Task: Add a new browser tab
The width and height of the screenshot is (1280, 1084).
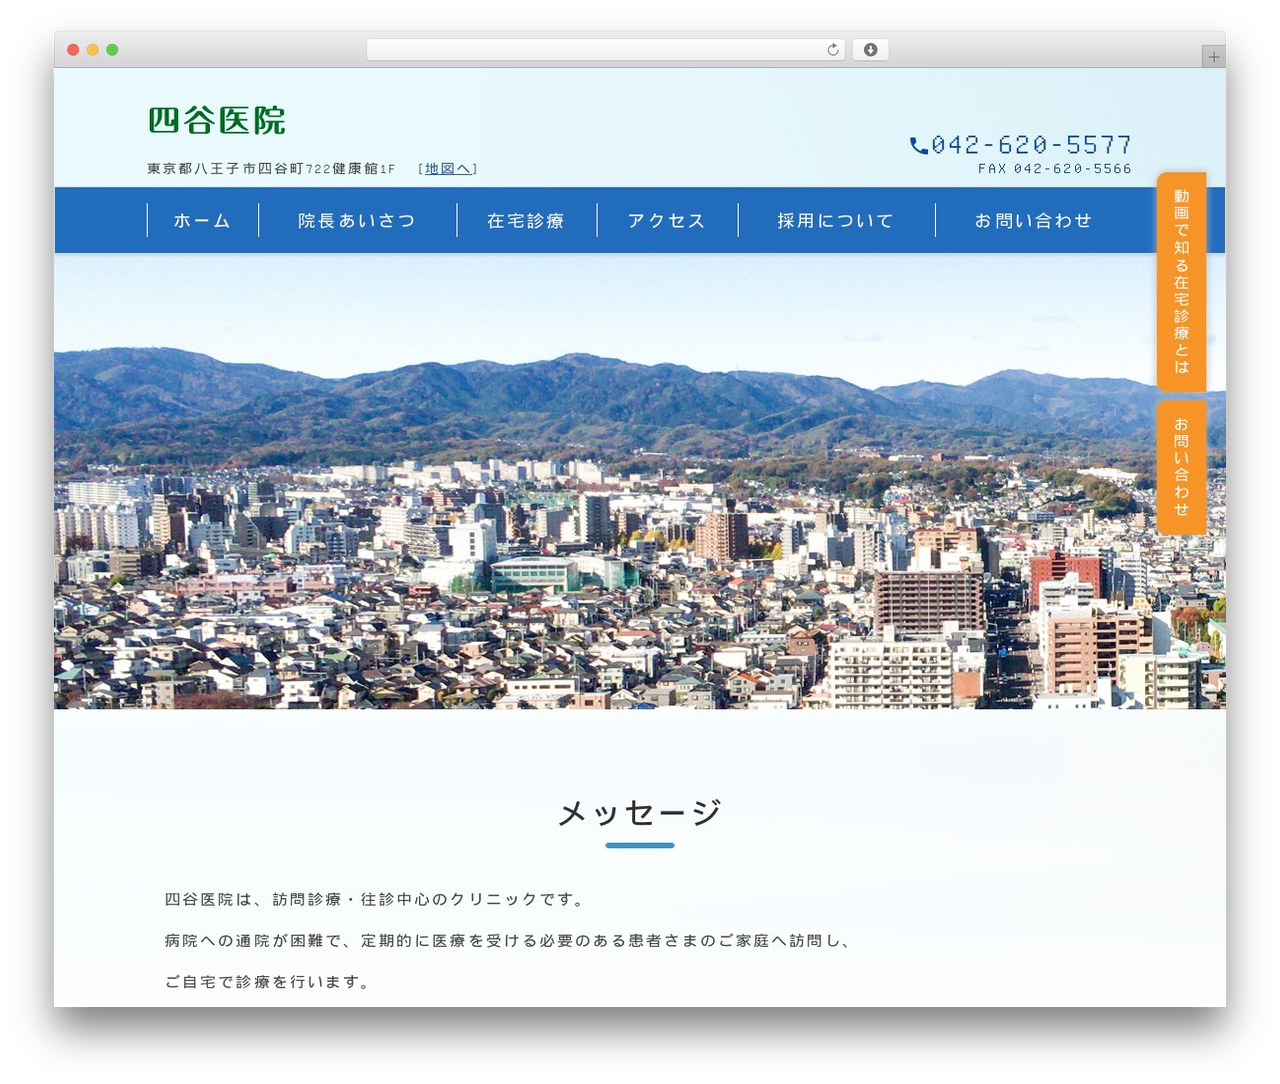Action: pos(1213,57)
